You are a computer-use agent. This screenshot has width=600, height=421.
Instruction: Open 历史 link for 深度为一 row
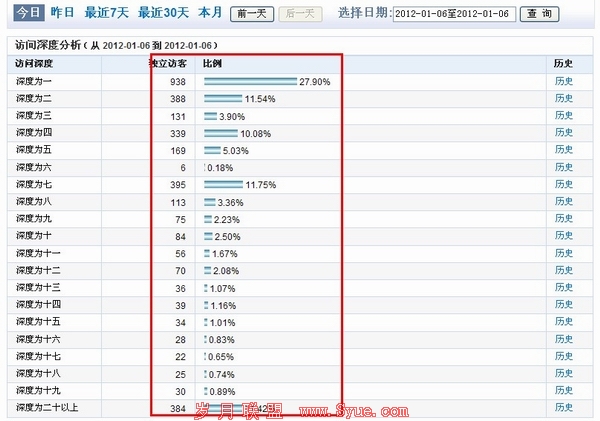[563, 81]
